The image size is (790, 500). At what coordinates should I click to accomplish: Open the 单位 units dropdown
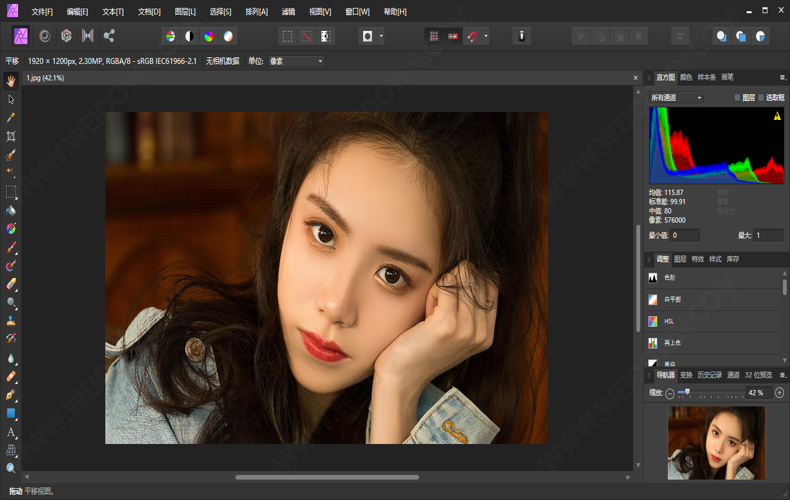[x=296, y=62]
